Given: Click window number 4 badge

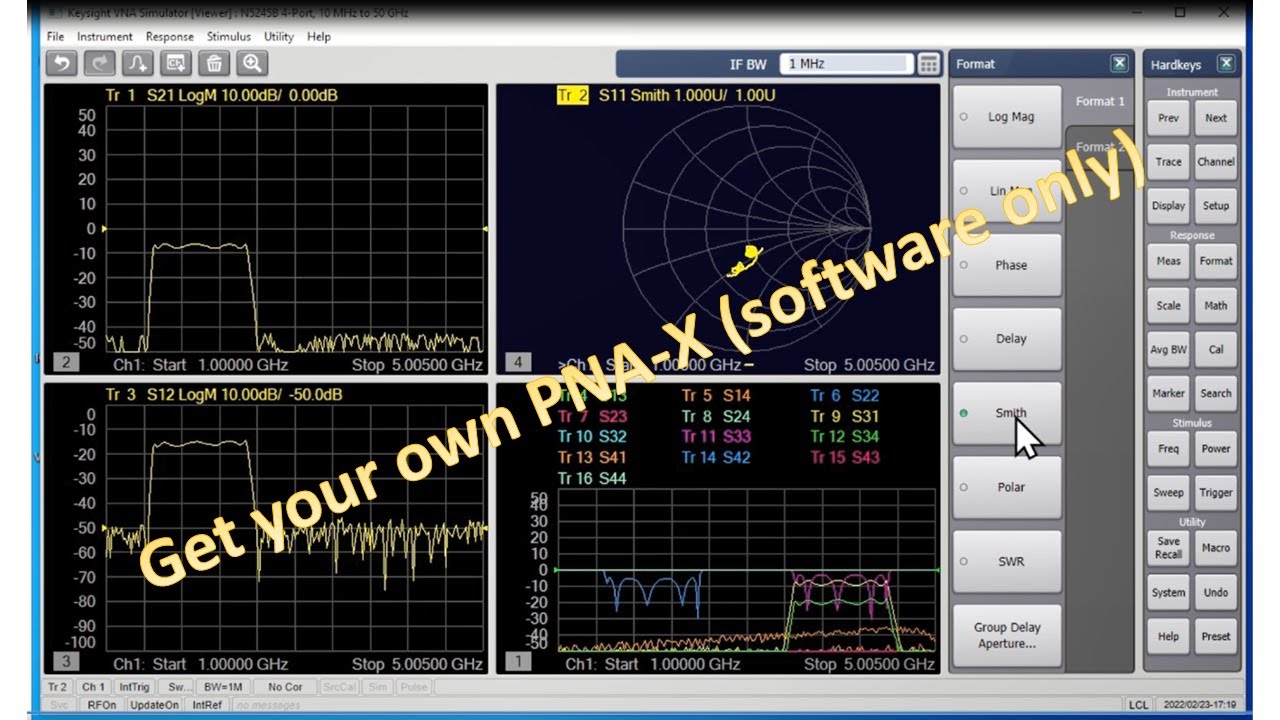Looking at the screenshot, I should coord(517,362).
